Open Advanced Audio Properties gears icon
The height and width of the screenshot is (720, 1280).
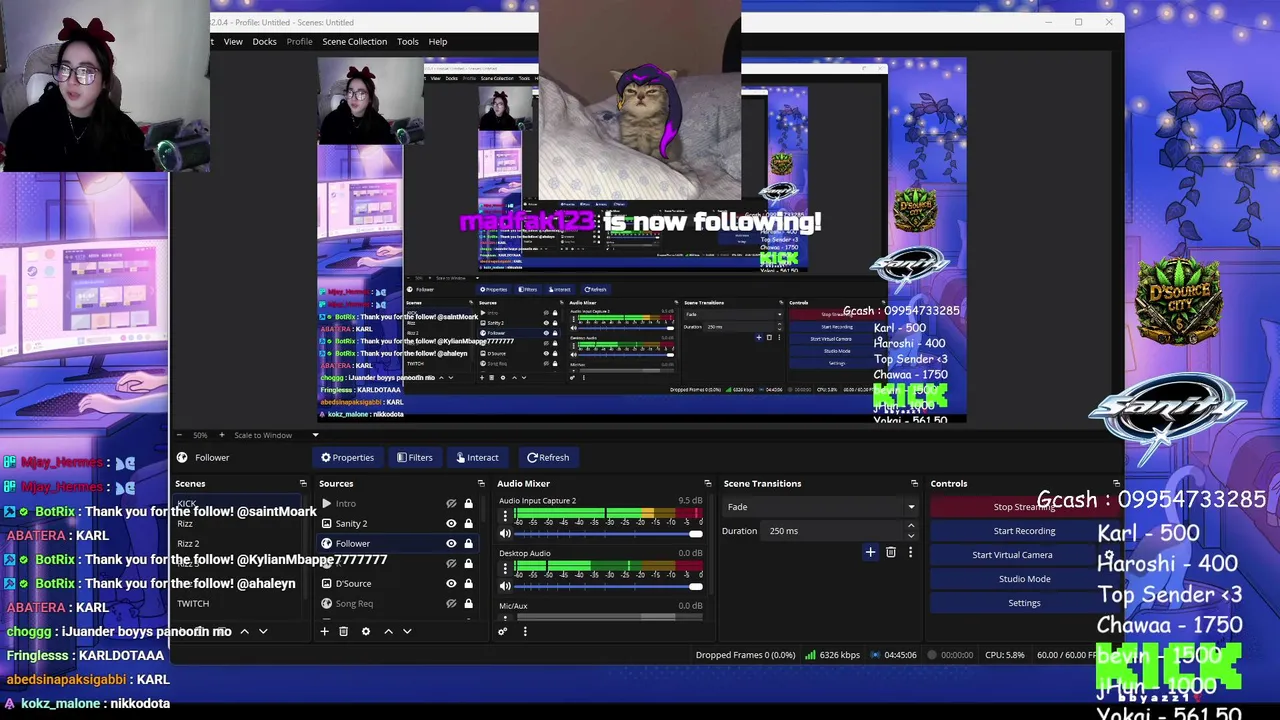click(502, 631)
